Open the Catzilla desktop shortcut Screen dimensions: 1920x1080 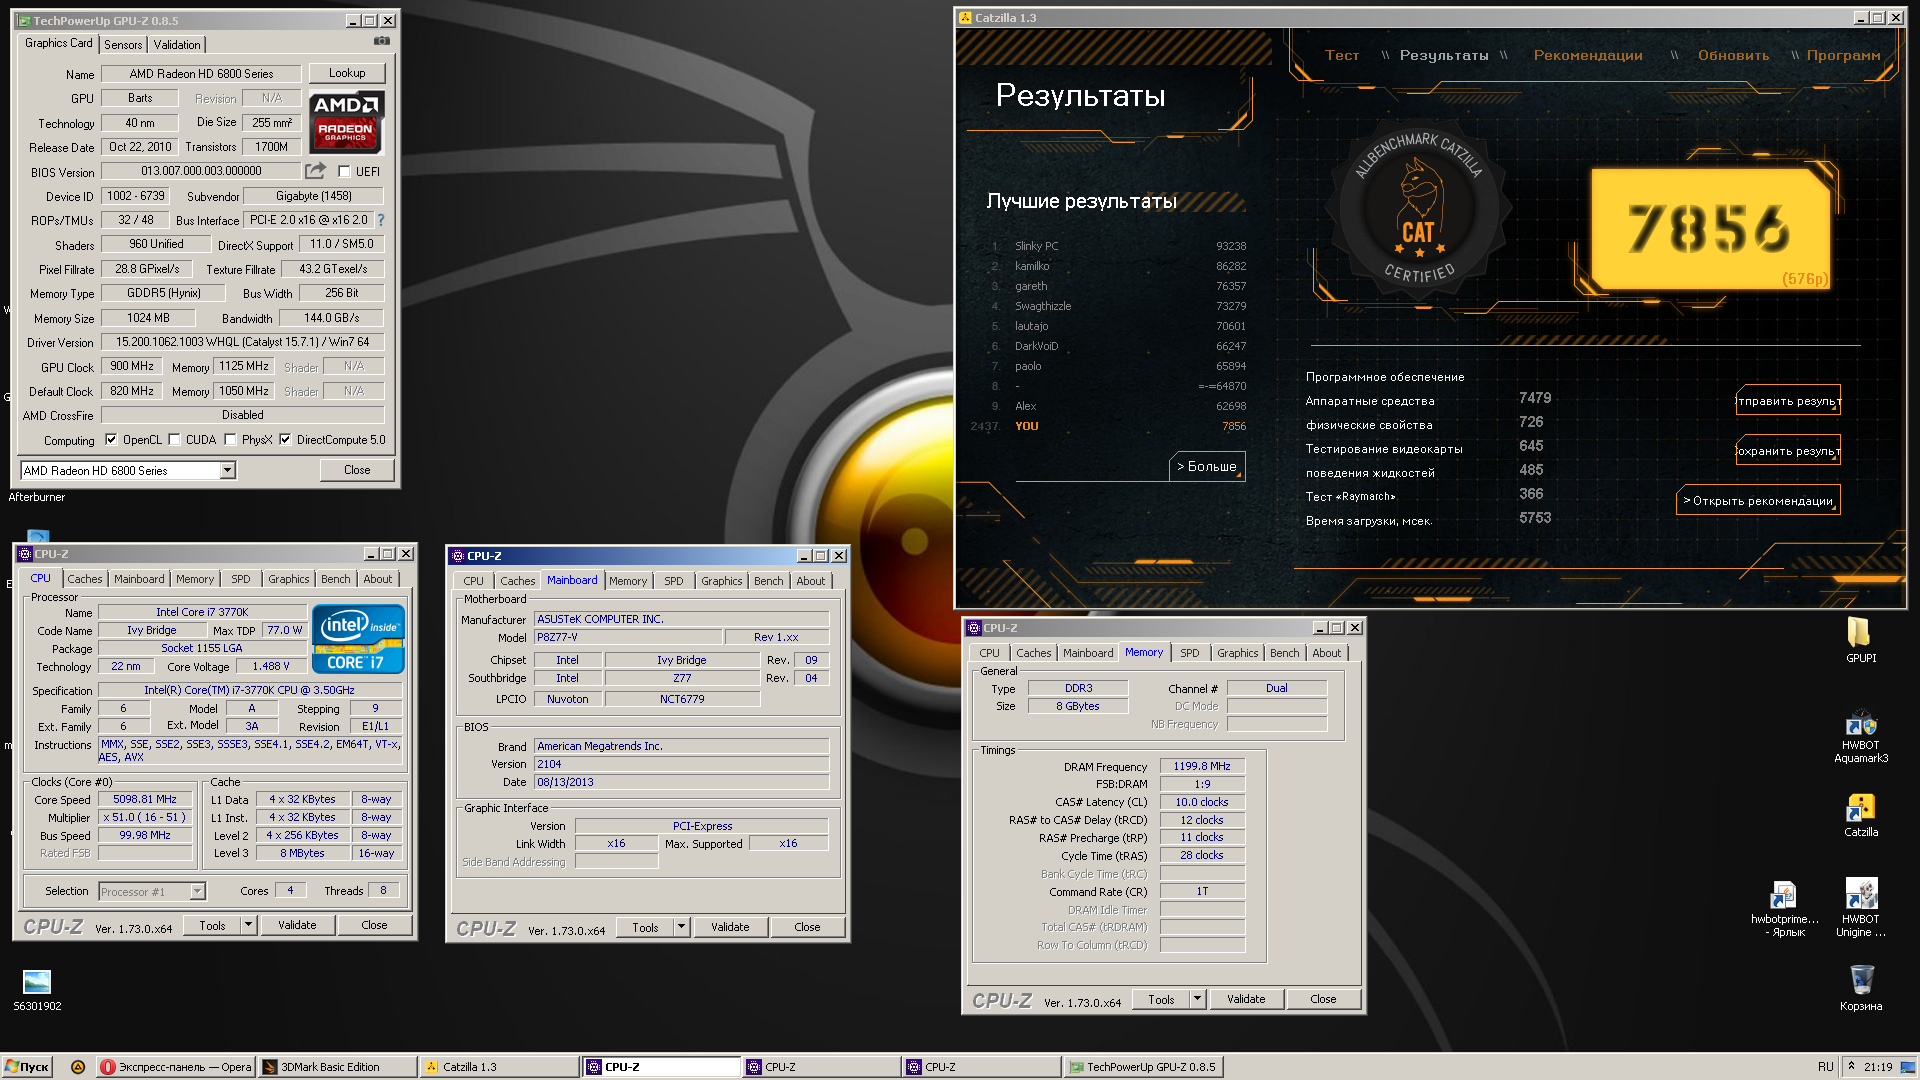[x=1860, y=815]
